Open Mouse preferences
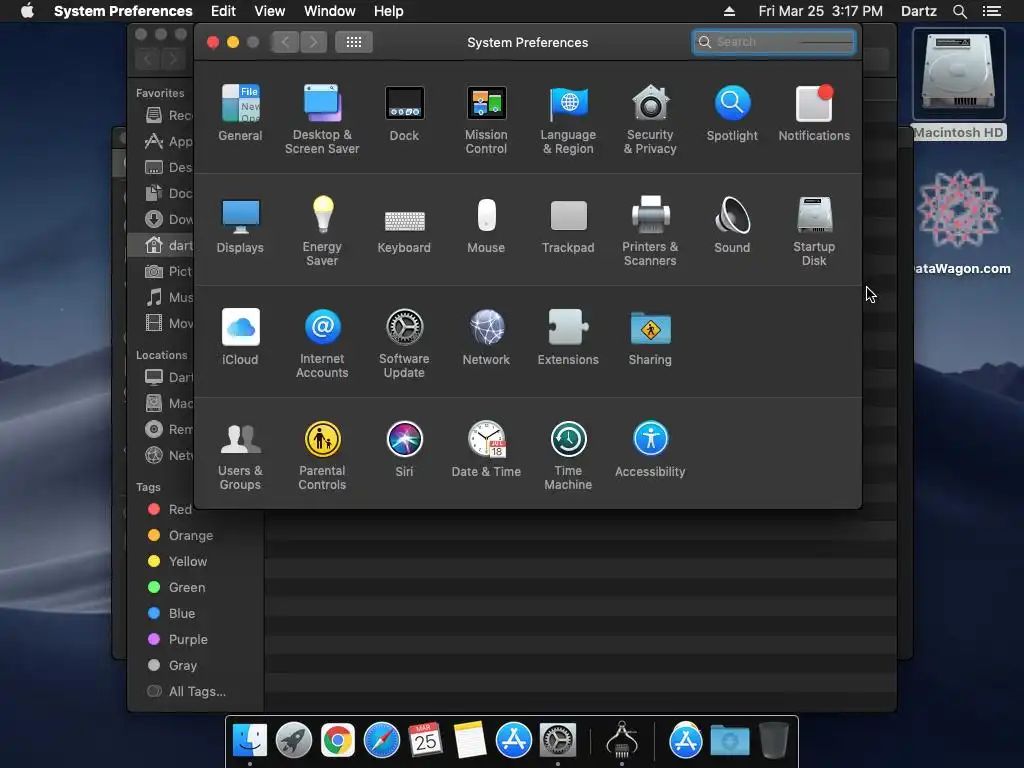 click(x=486, y=225)
